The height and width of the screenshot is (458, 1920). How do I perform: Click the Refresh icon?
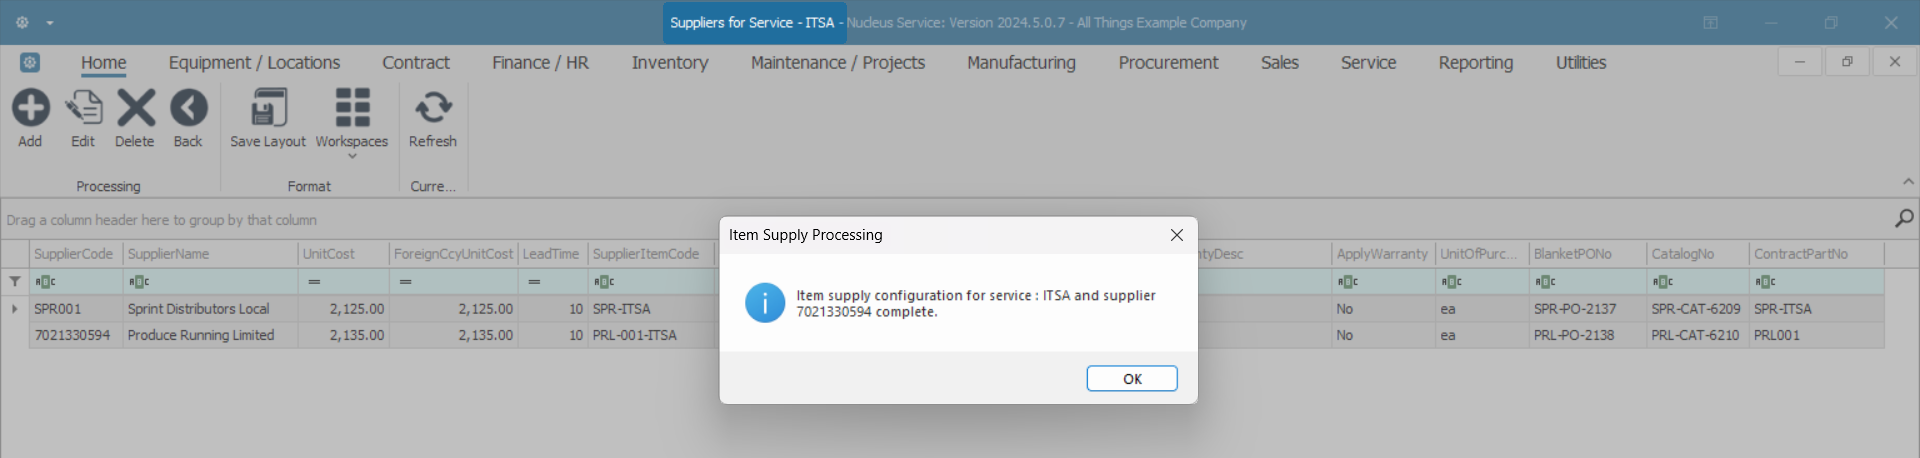tap(433, 108)
